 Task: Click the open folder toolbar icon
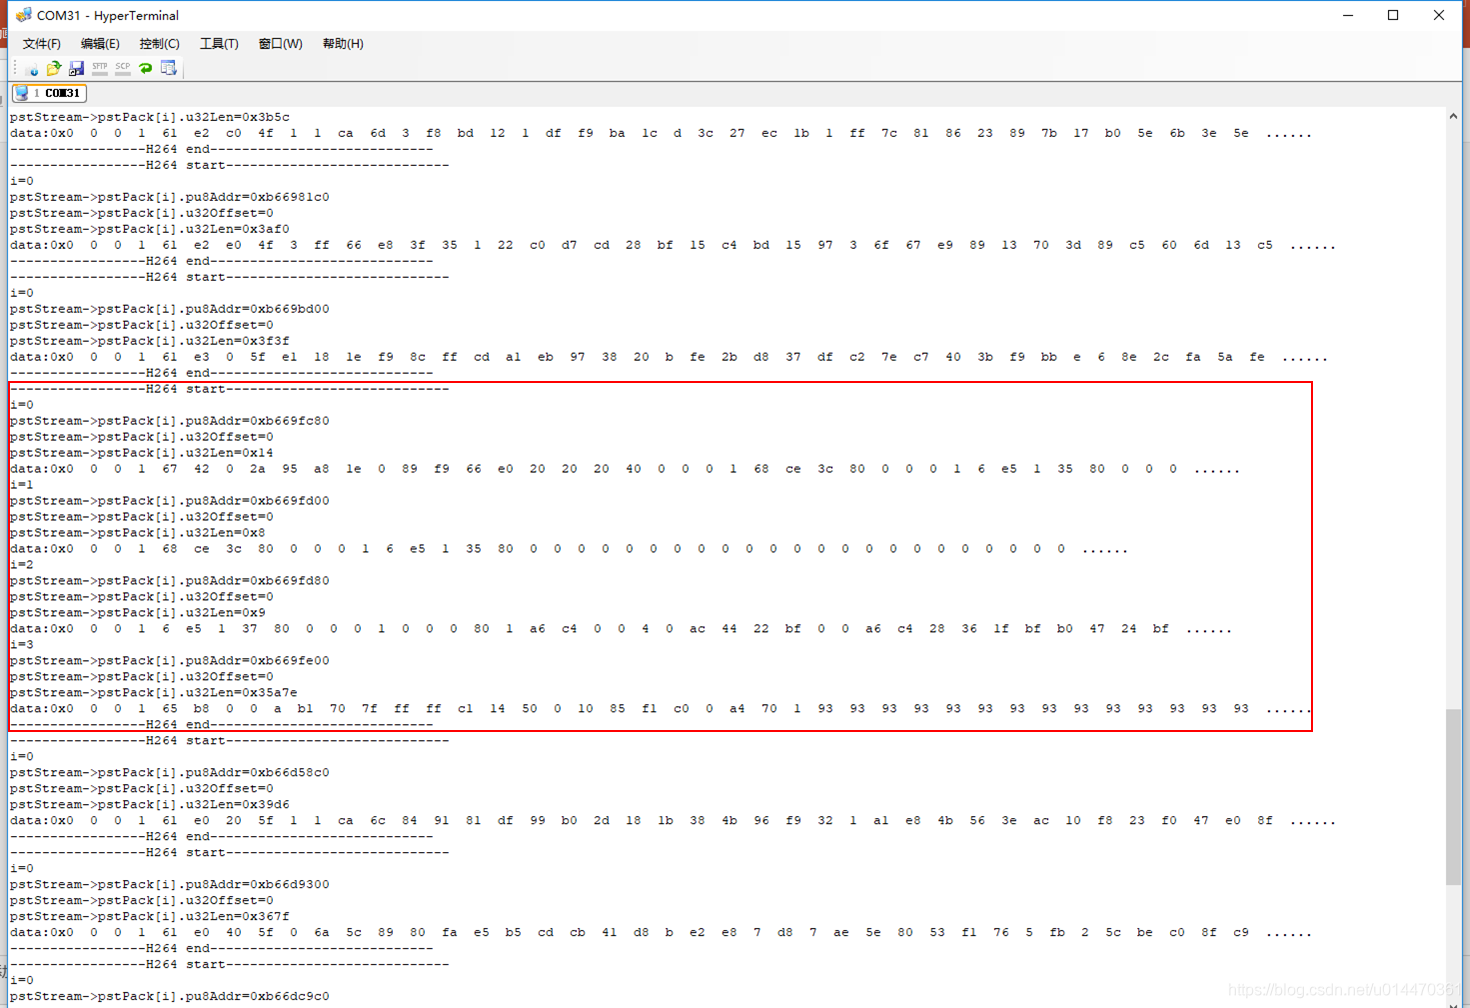point(54,68)
